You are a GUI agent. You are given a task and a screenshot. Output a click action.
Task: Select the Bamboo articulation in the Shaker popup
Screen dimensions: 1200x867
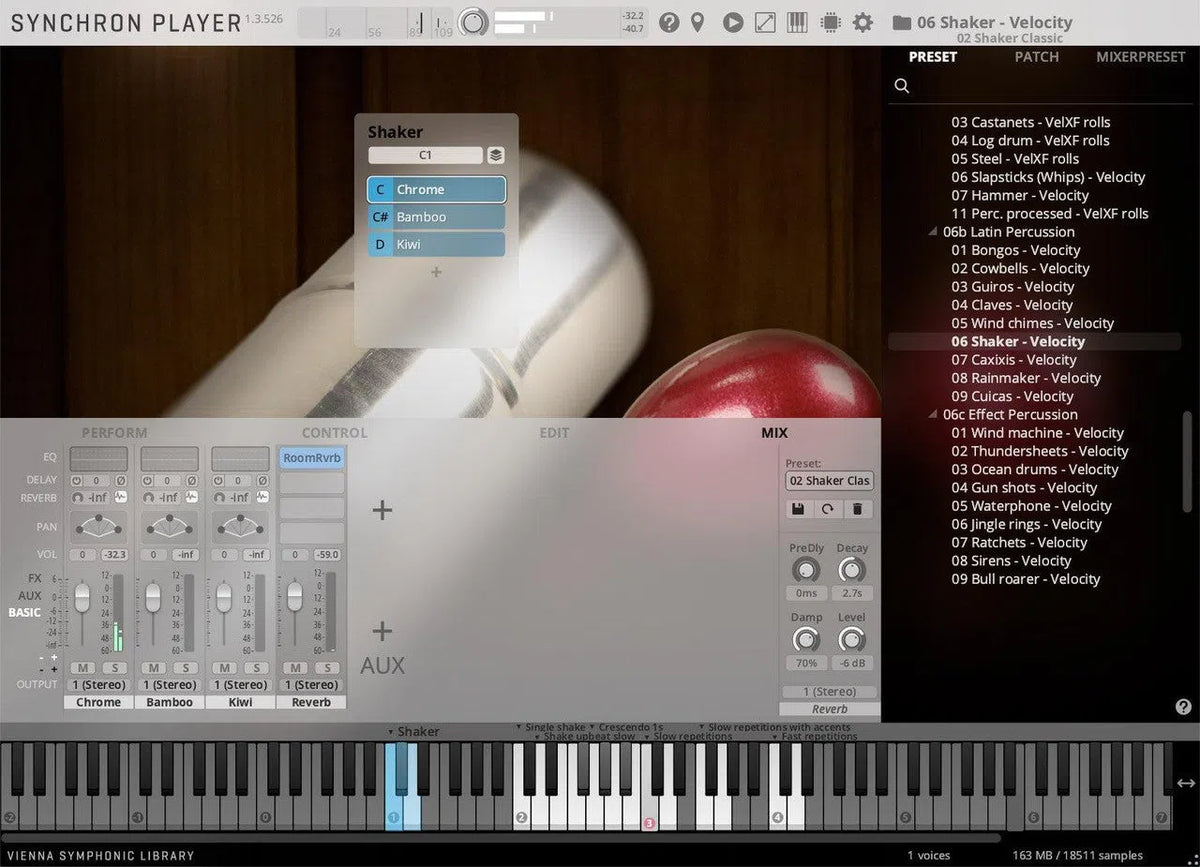[x=436, y=217]
